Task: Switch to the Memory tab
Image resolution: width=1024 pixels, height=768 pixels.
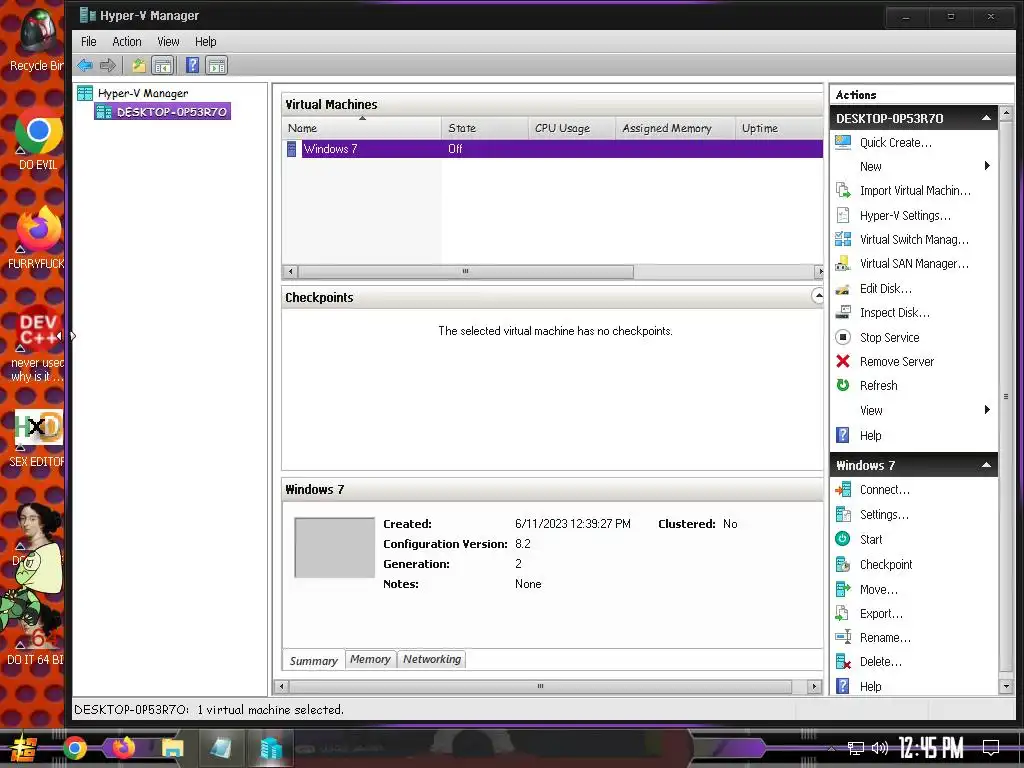Action: click(x=370, y=660)
